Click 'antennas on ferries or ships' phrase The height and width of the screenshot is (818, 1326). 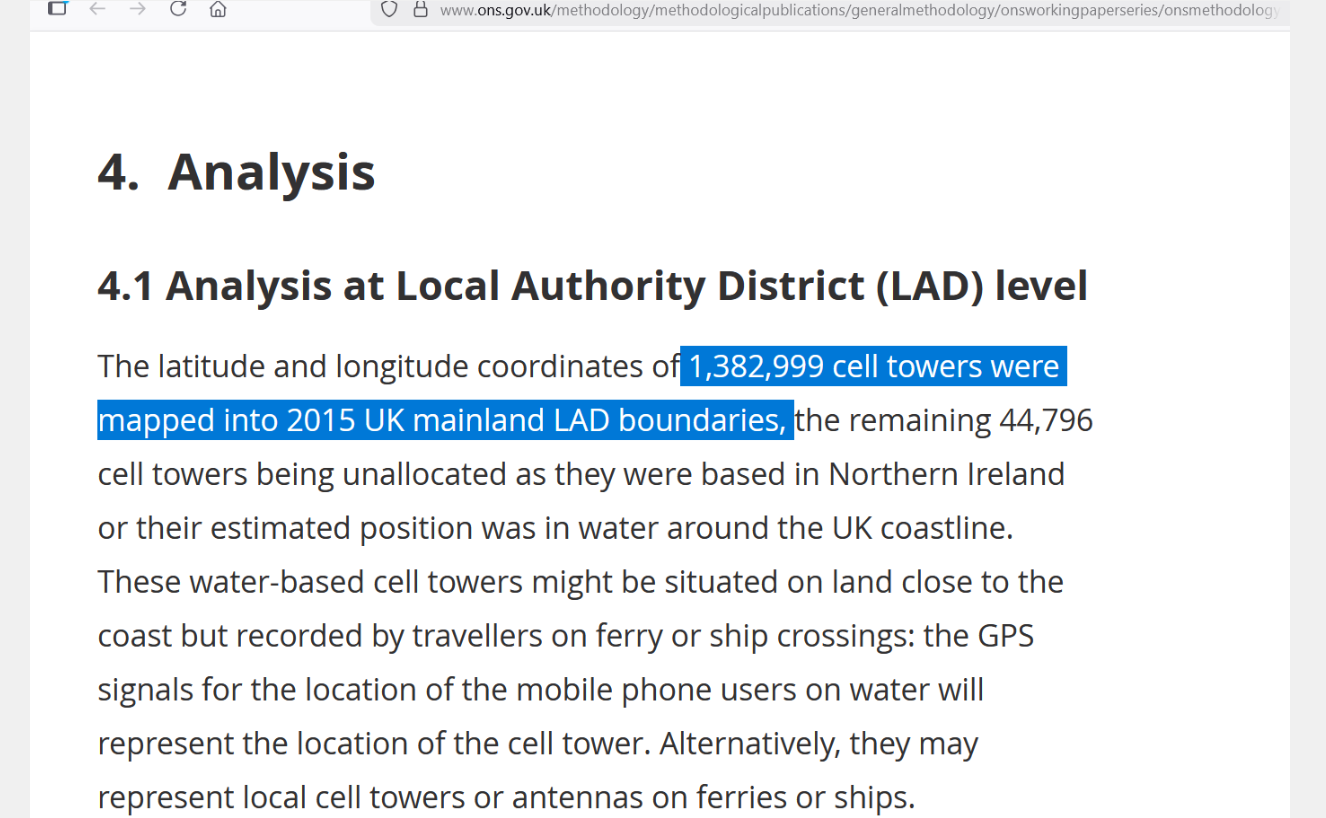(712, 797)
